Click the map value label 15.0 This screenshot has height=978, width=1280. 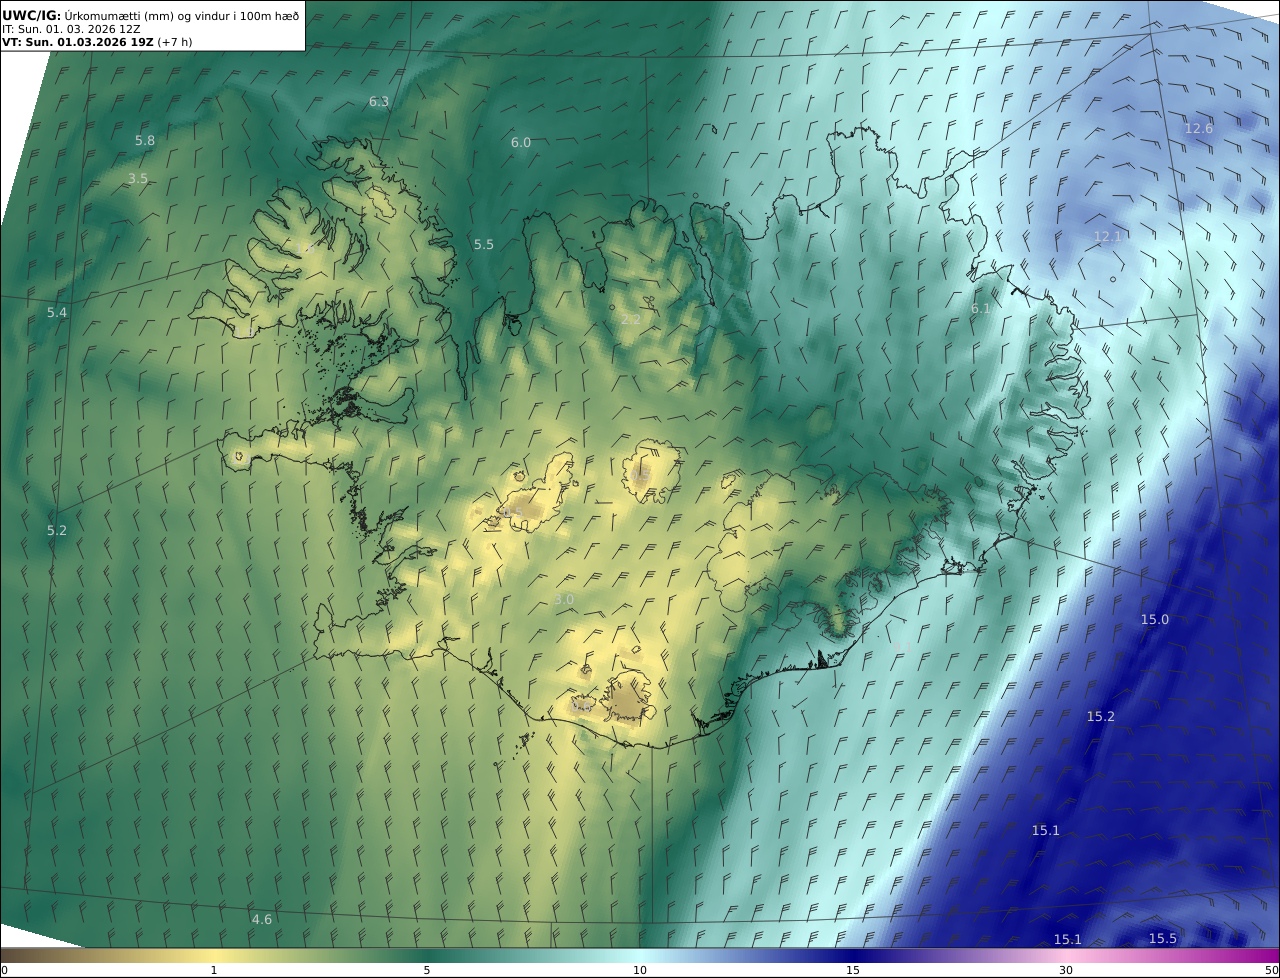pos(1155,620)
